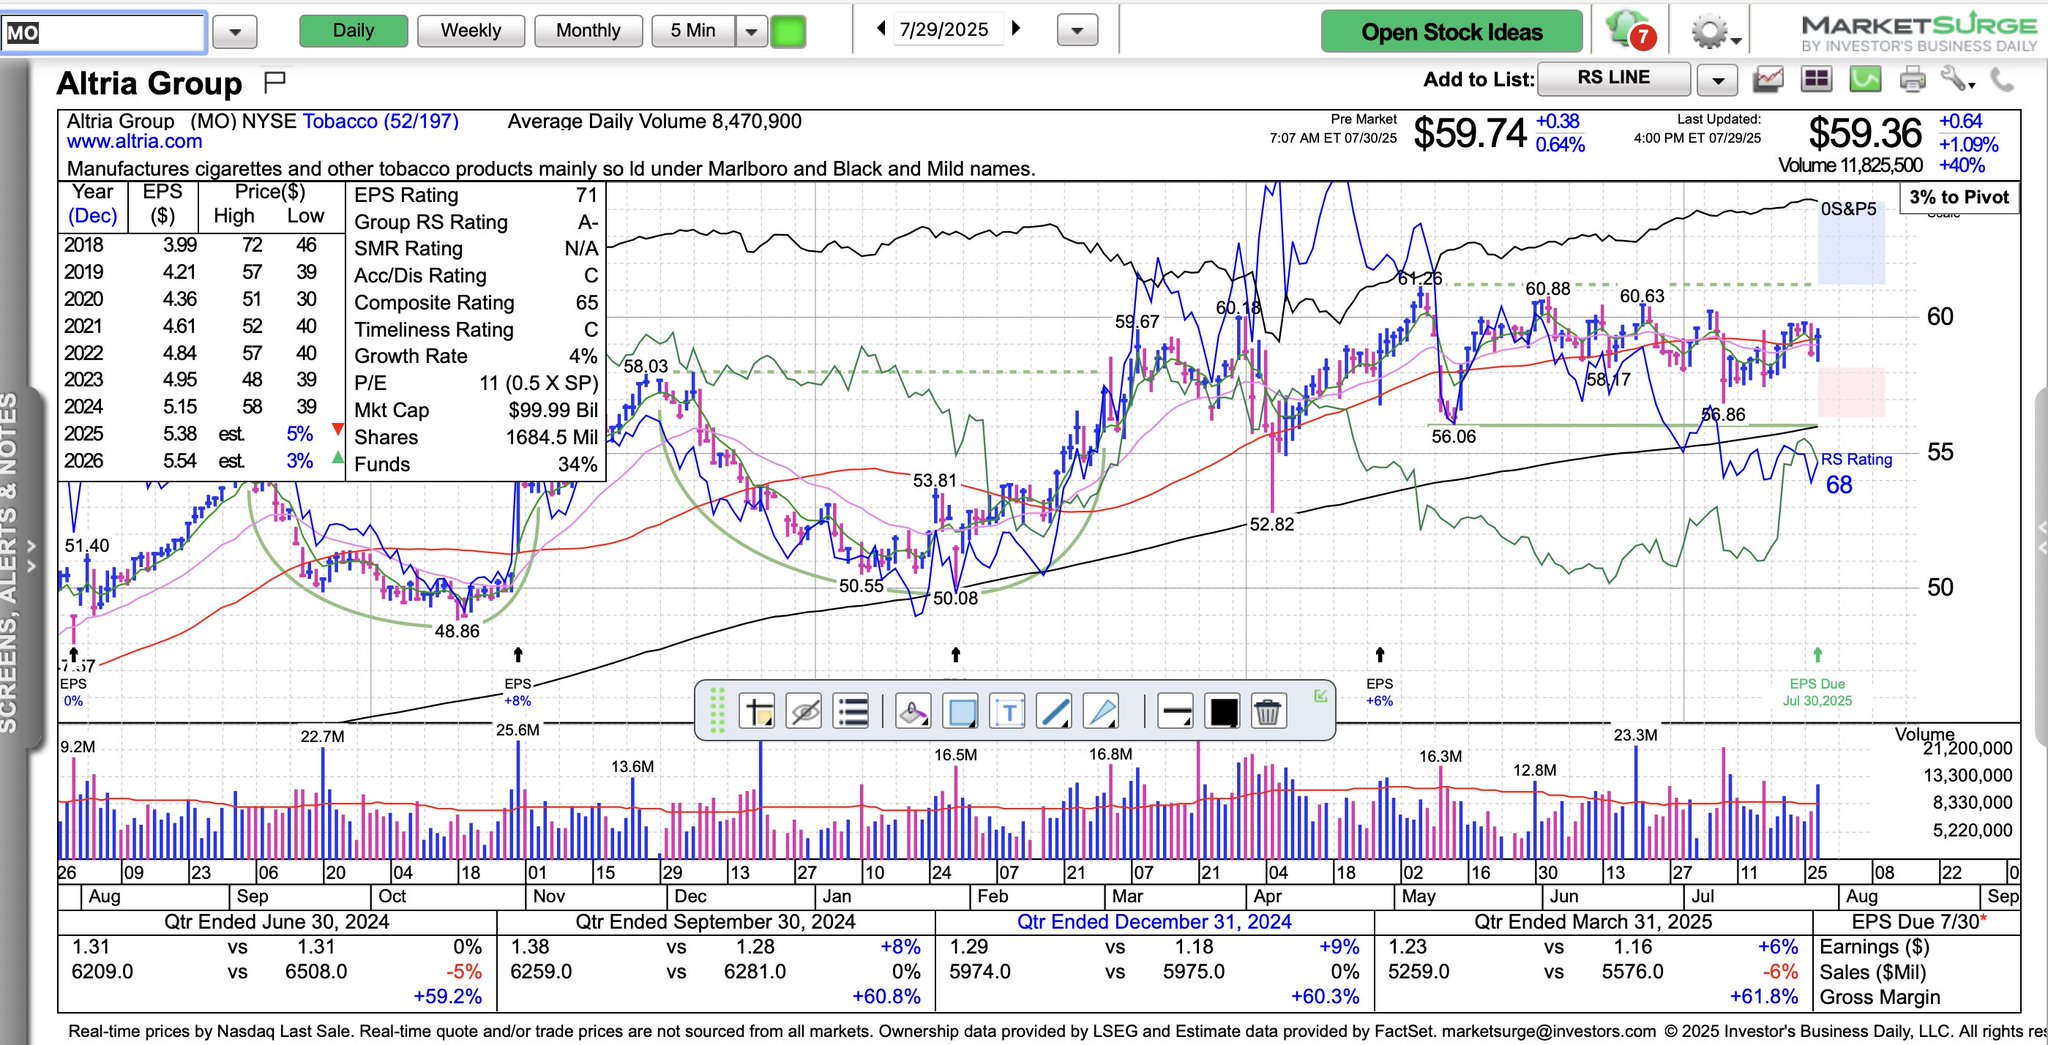Switch to the 5 Min chart

point(693,31)
